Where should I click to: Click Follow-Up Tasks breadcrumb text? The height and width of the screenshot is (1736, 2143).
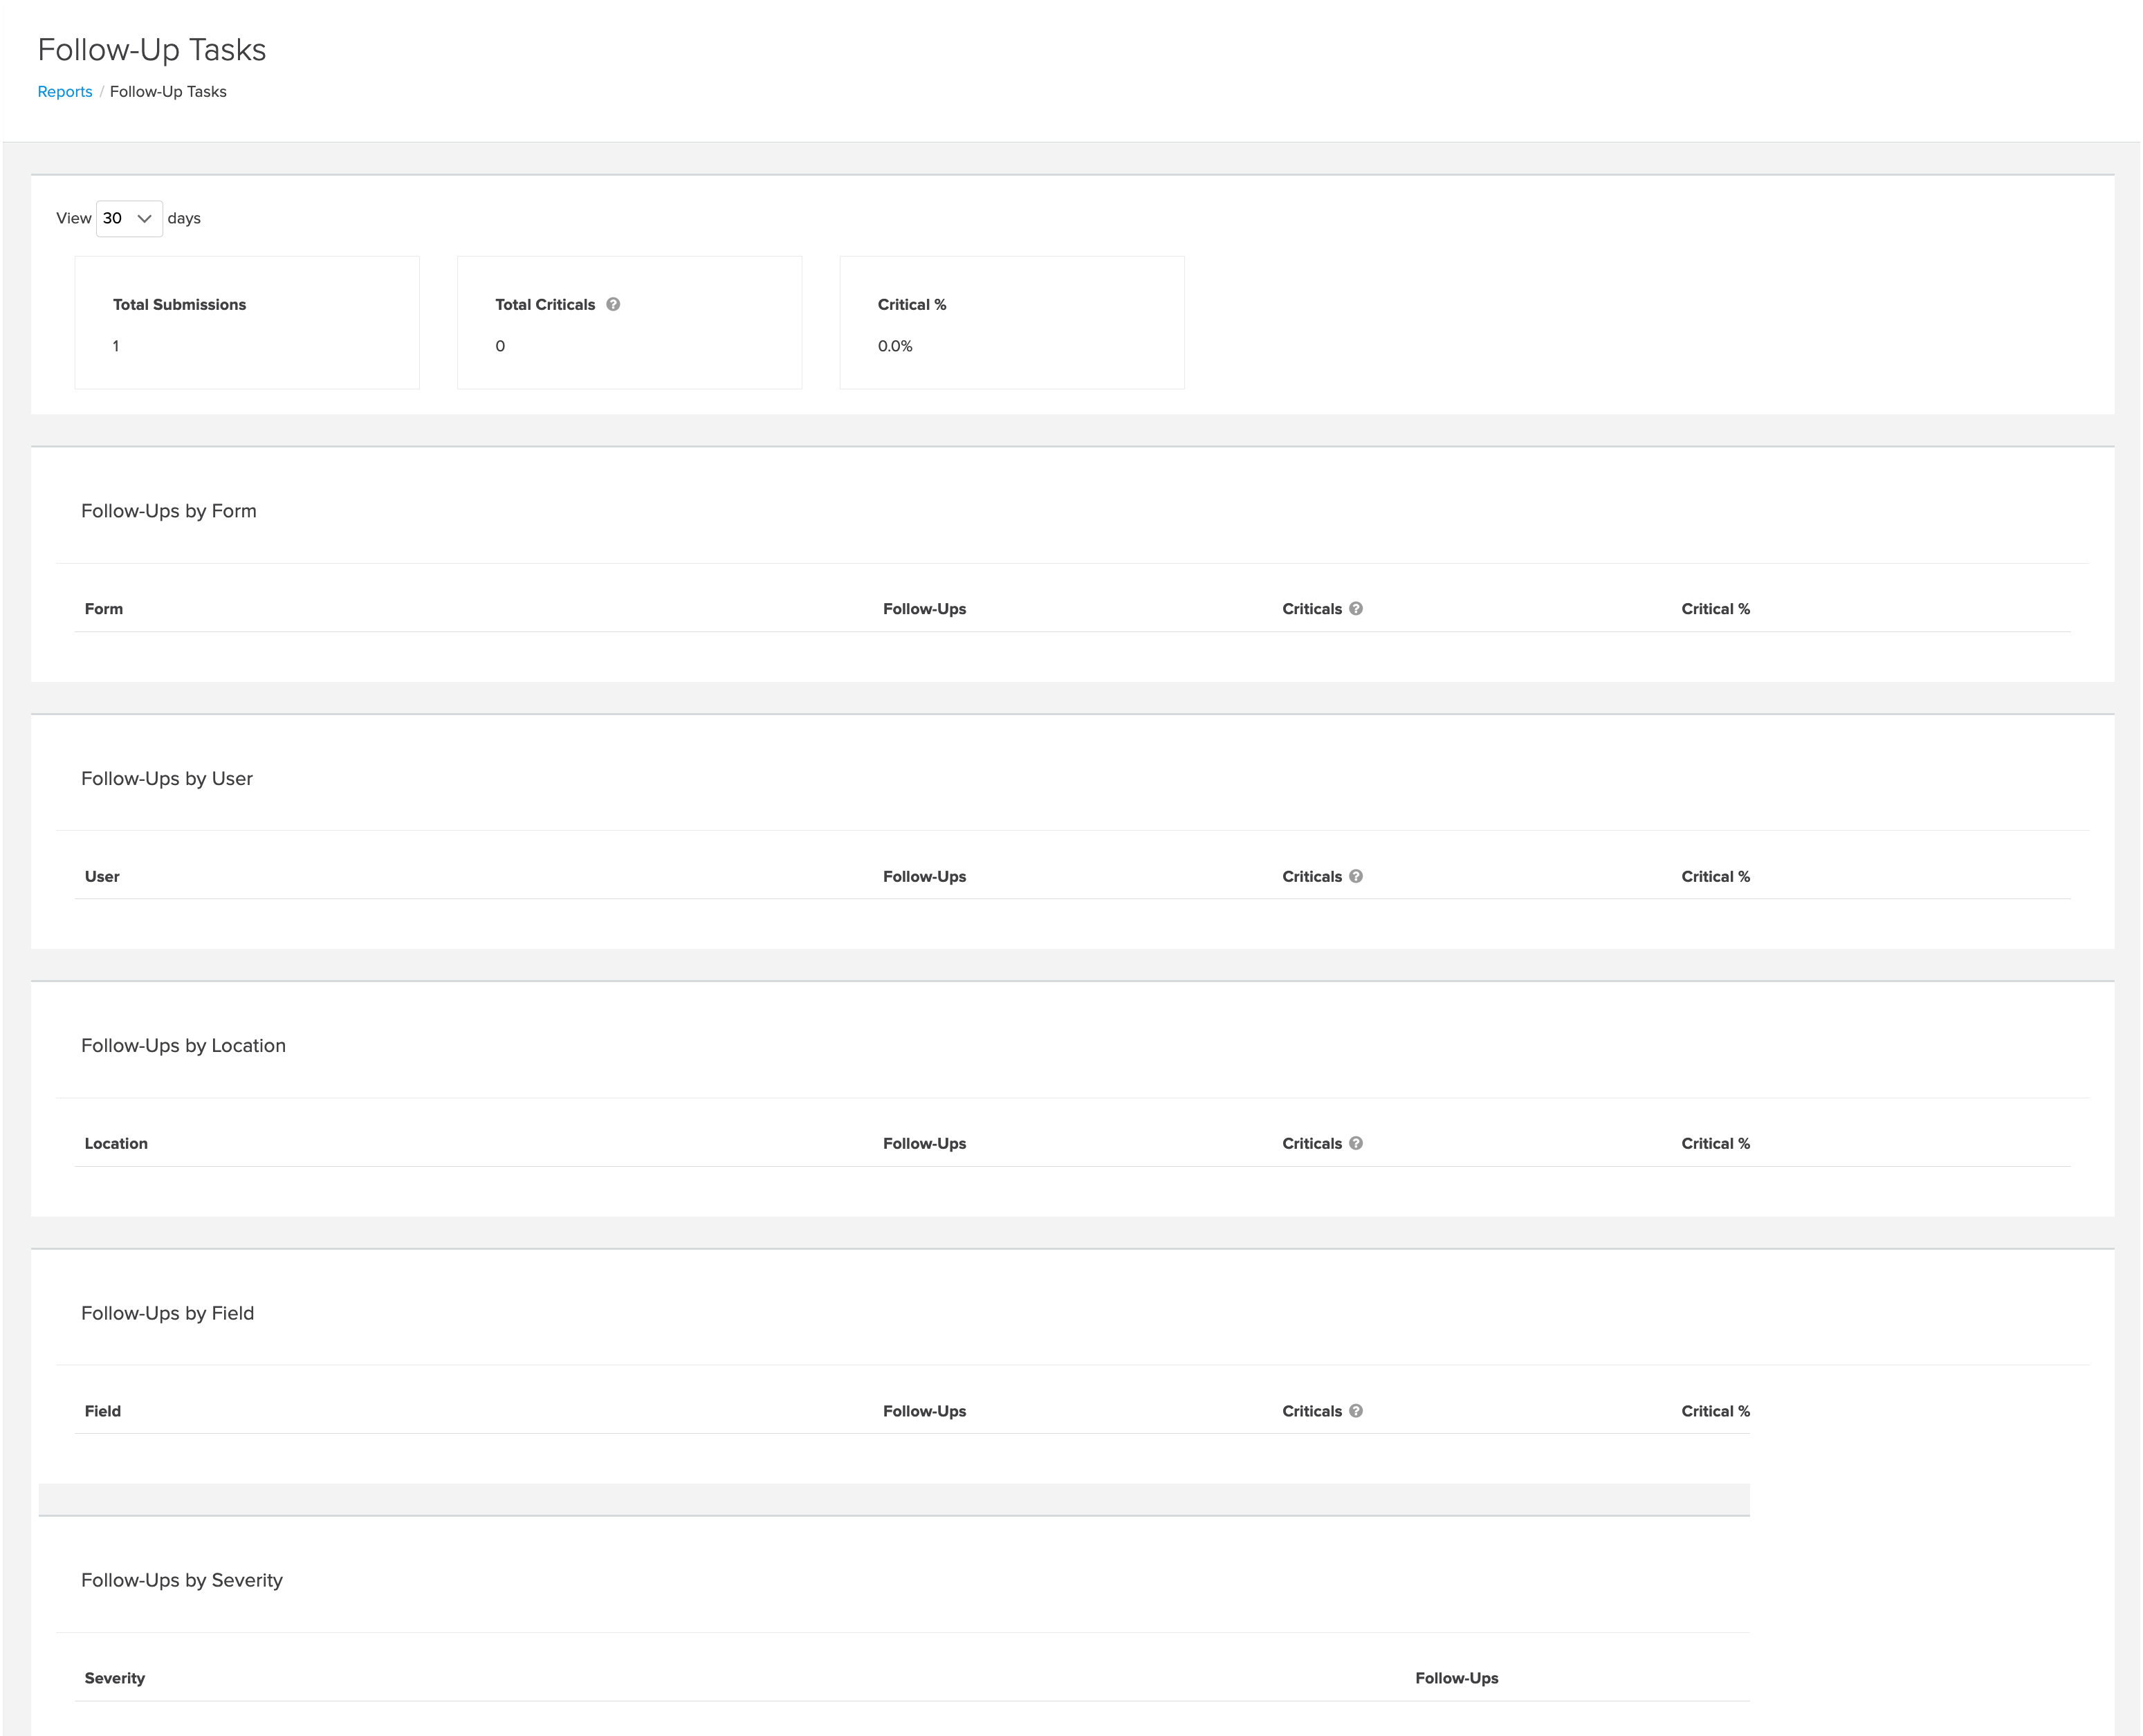168,92
